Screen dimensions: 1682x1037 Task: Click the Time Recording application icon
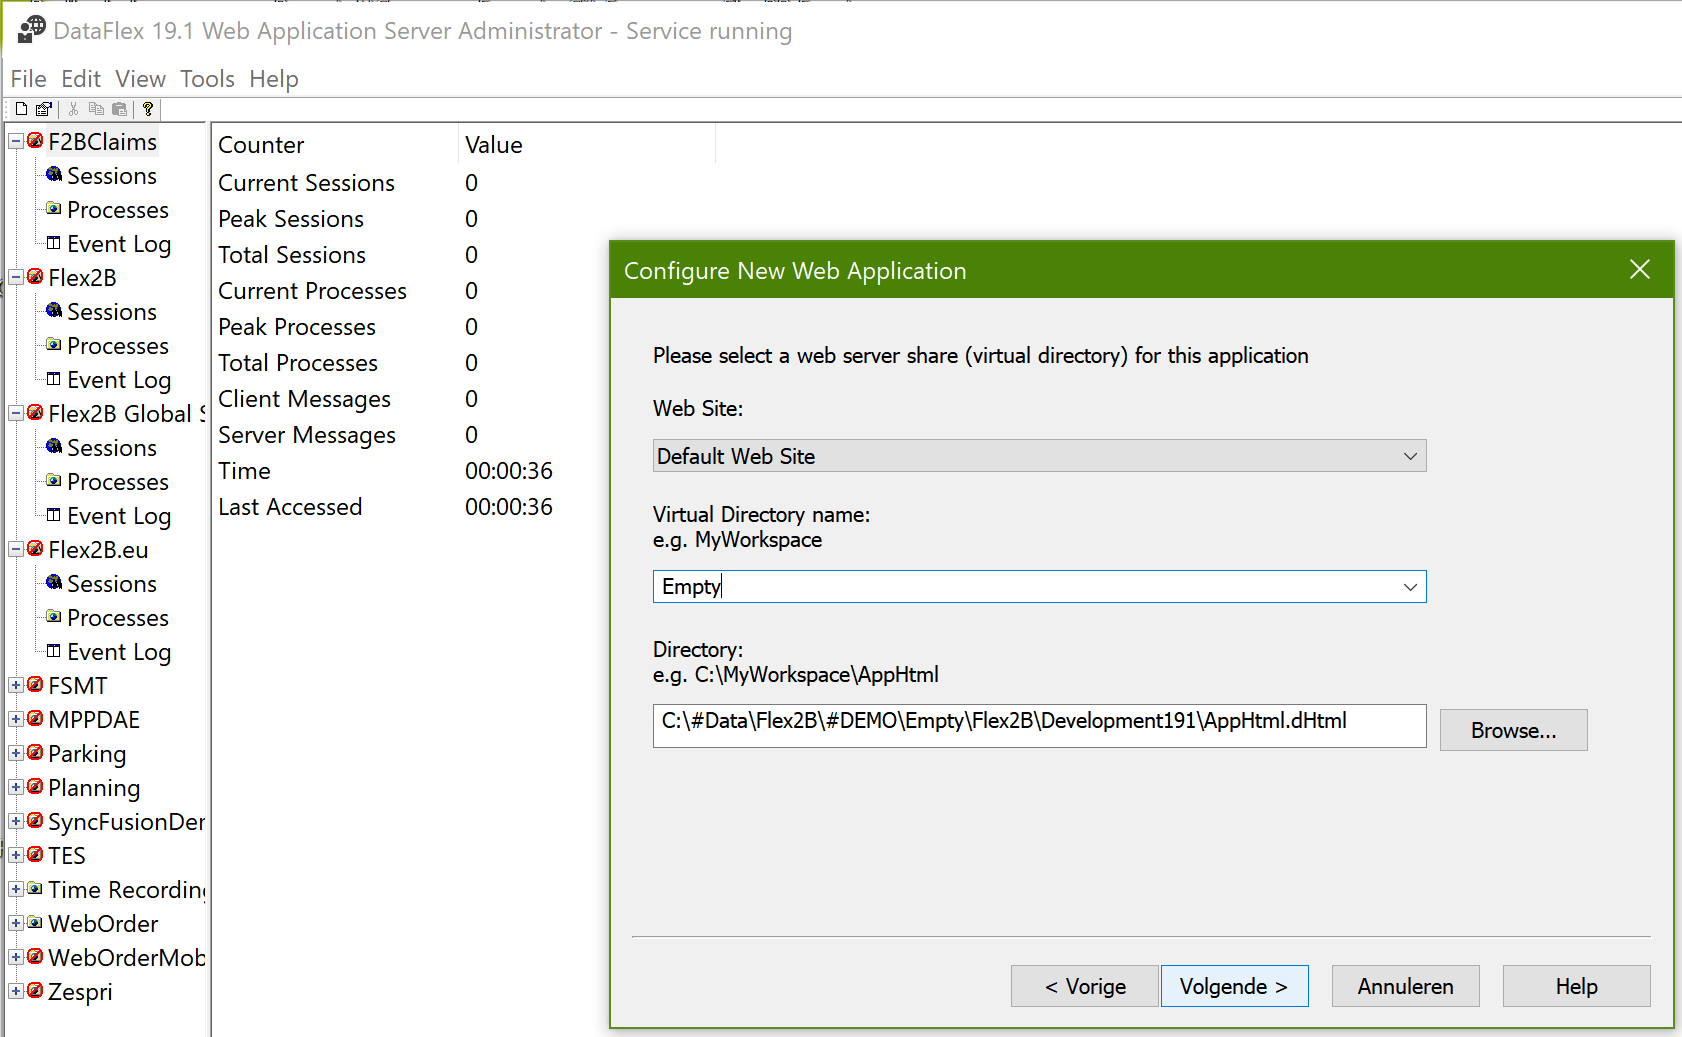pos(35,889)
